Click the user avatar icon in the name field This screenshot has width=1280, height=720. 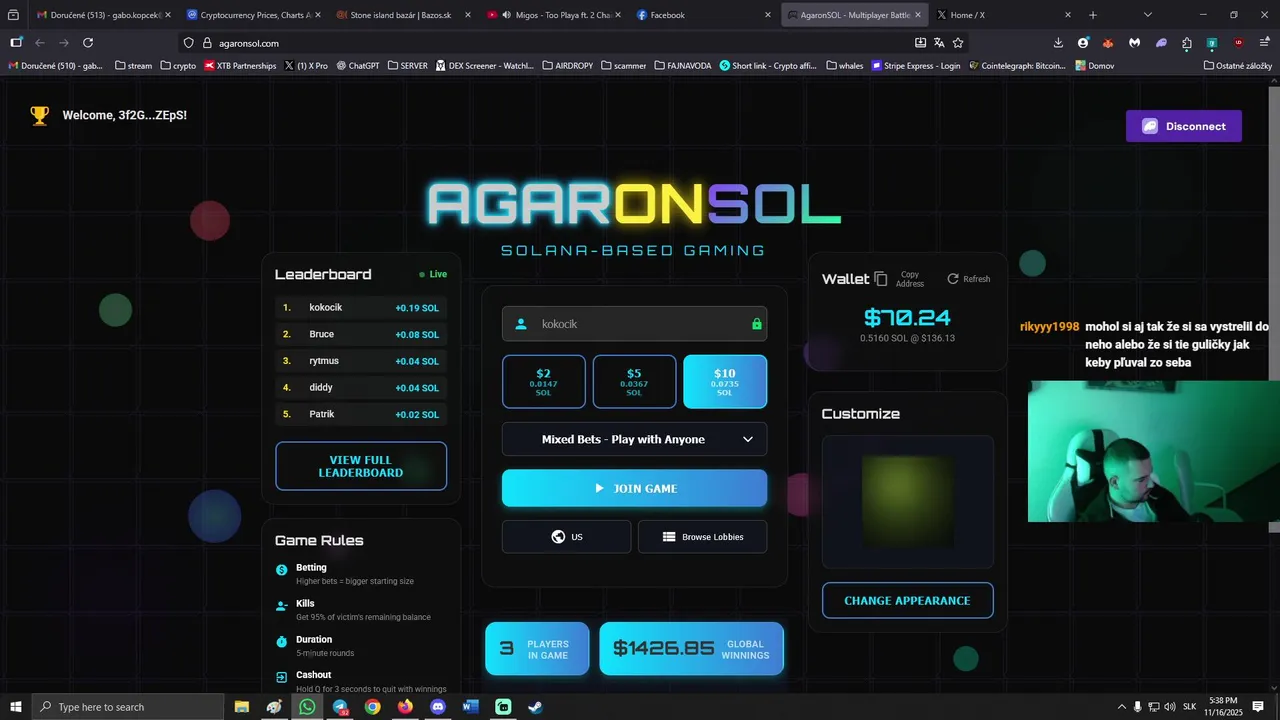click(521, 324)
